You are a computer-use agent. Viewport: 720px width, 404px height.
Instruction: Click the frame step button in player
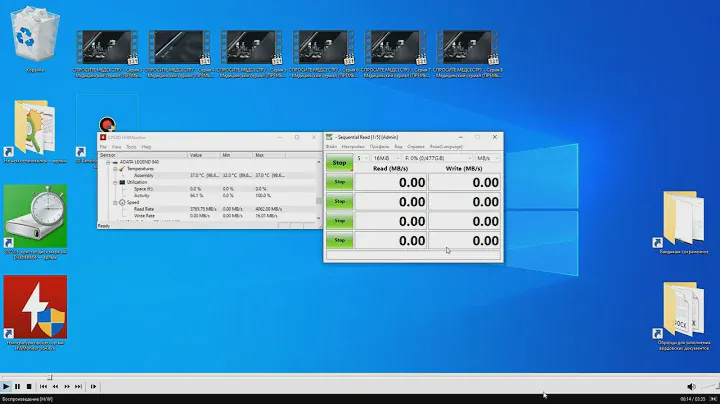(95, 385)
